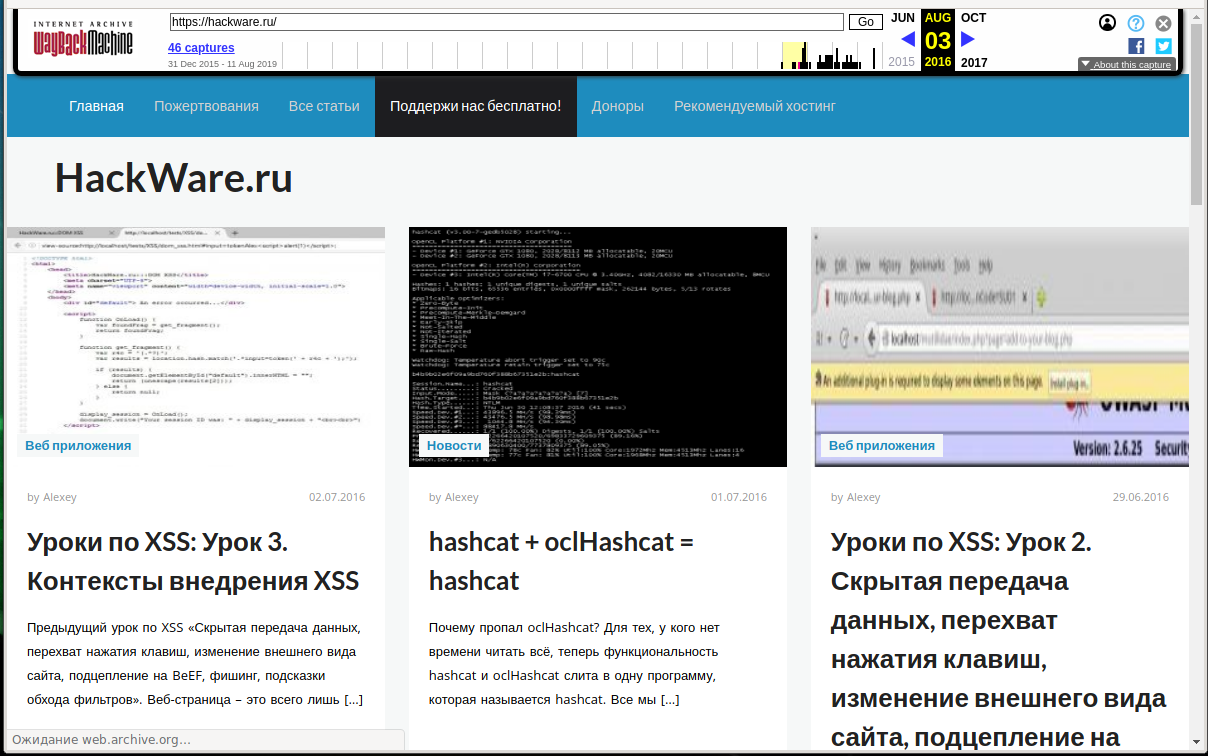Click the Wayback Machine logo

pos(78,38)
